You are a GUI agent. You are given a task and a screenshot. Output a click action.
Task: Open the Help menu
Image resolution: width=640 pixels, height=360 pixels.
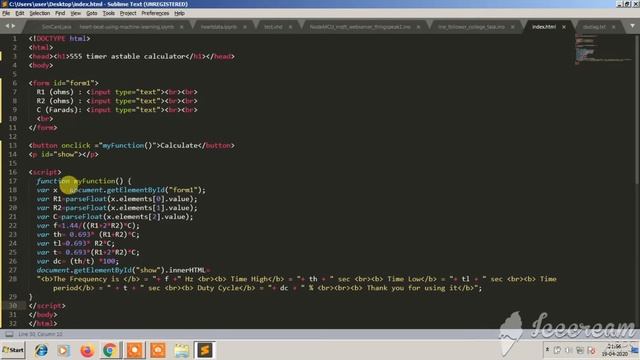pyautogui.click(x=179, y=13)
